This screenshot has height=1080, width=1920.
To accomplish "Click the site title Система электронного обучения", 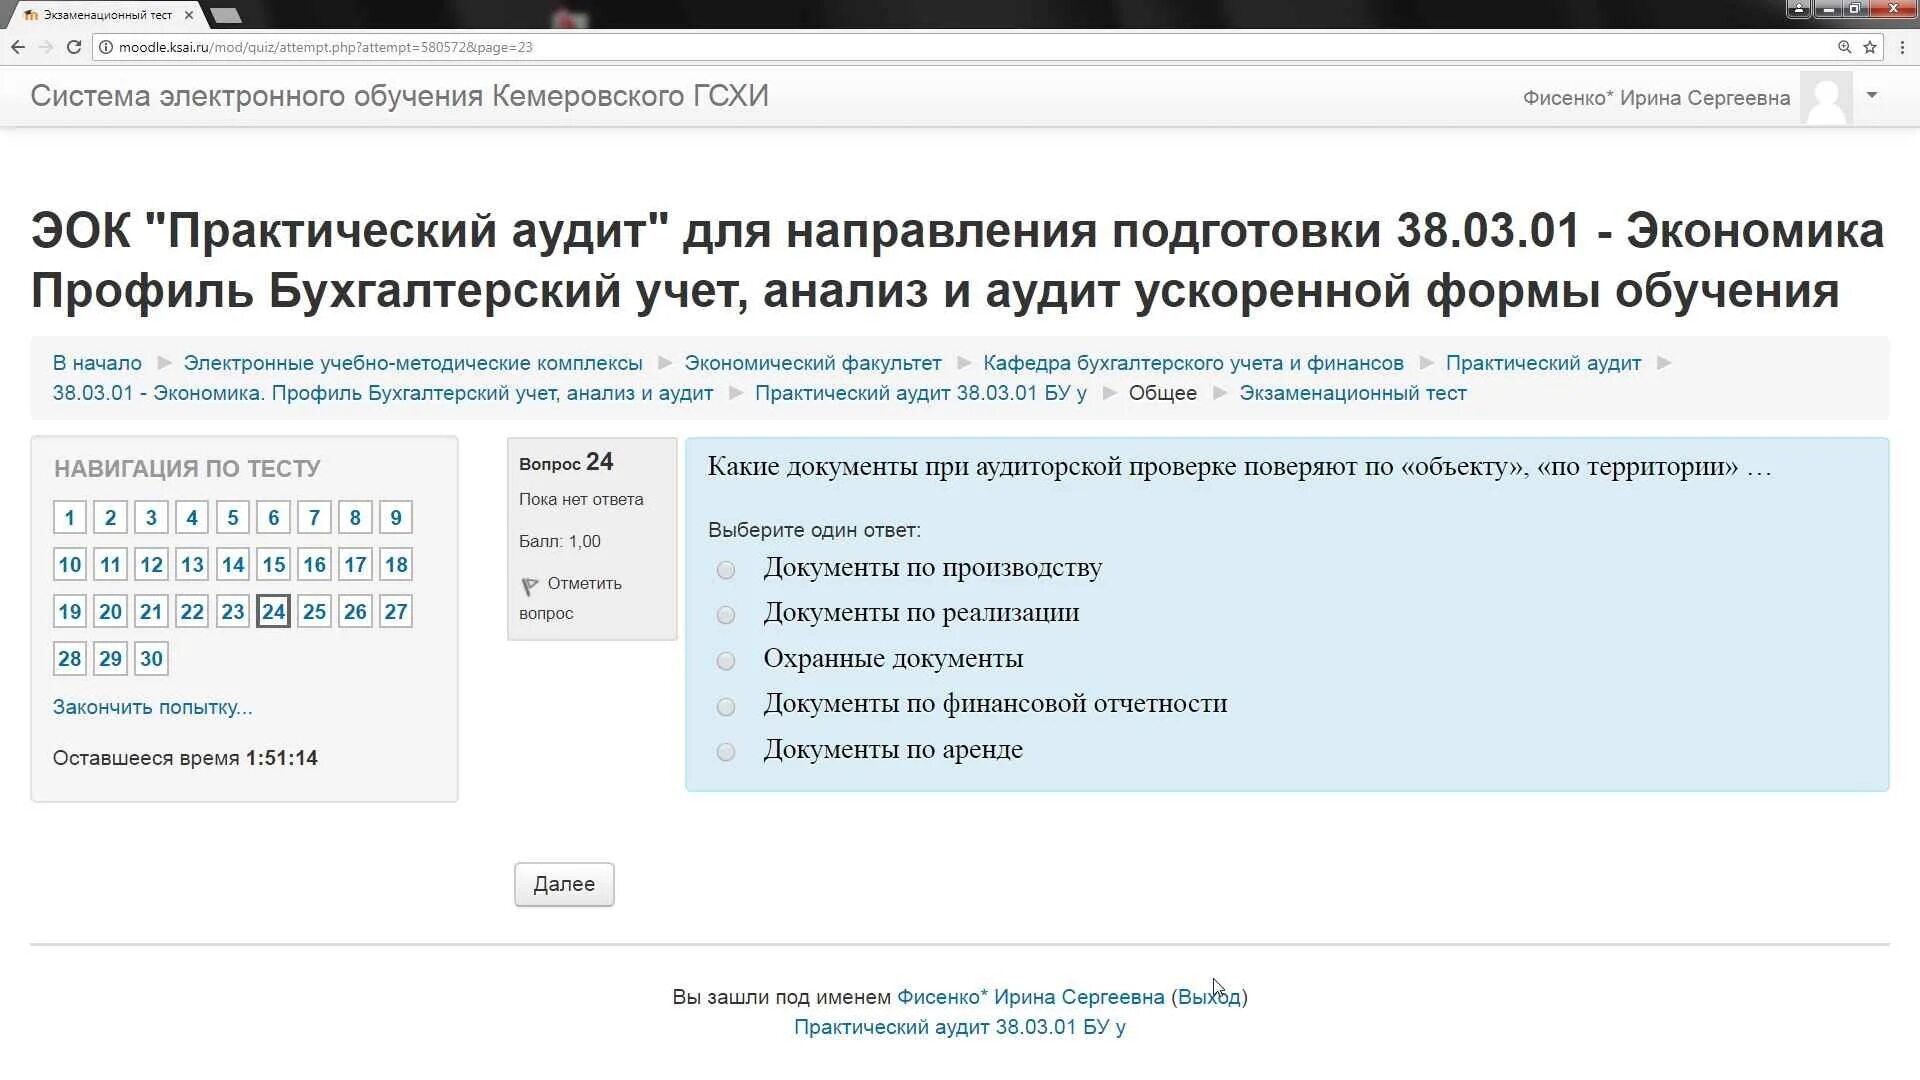I will coord(399,96).
